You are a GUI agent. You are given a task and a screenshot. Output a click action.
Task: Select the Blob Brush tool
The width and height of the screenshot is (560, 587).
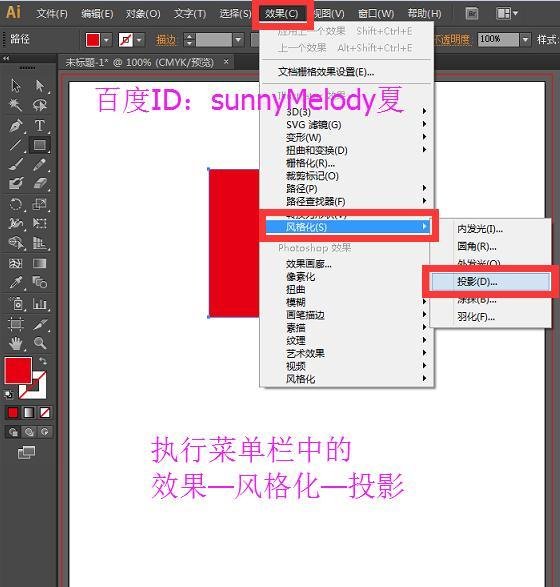(x=16, y=183)
